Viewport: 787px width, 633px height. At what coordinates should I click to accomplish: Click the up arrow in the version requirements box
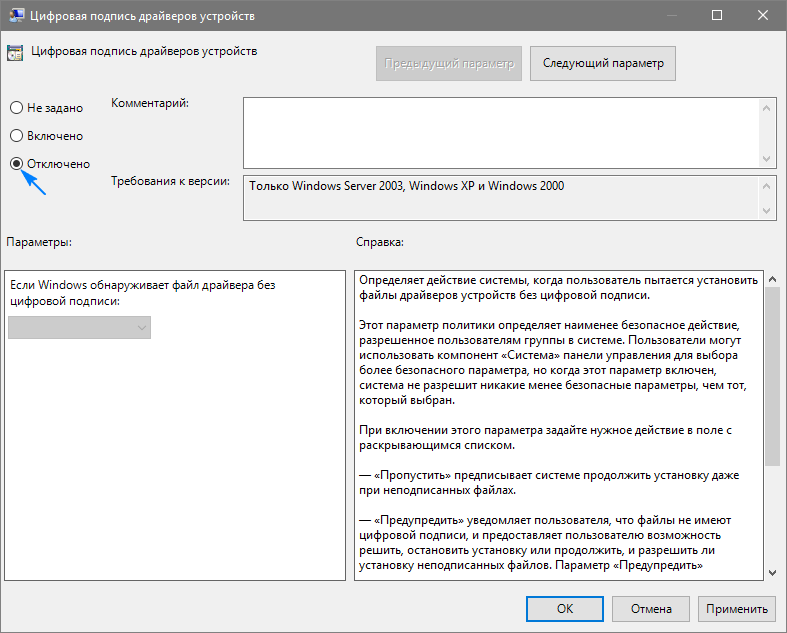[x=768, y=185]
